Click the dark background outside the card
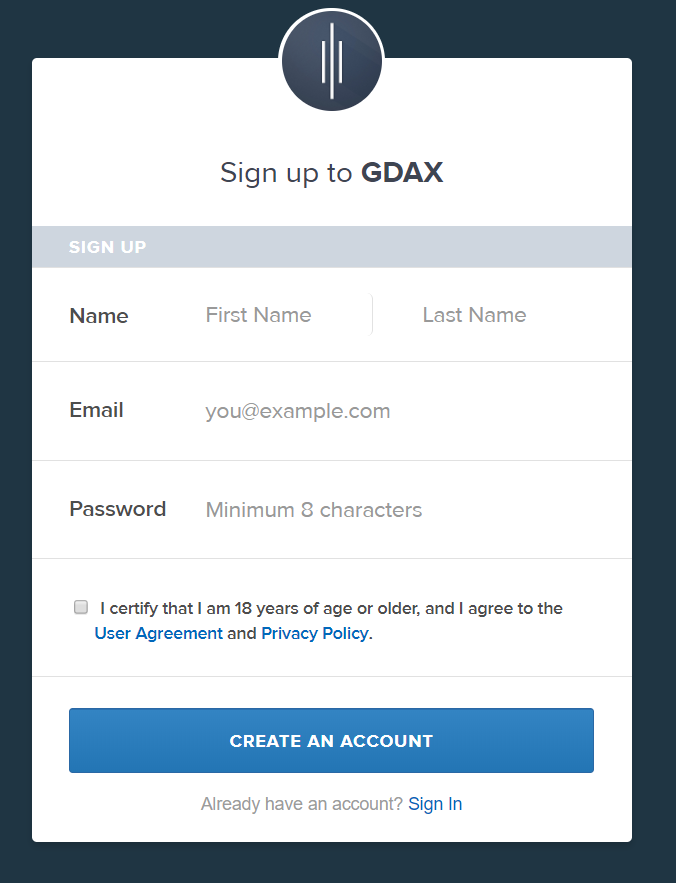Image resolution: width=676 pixels, height=883 pixels. [15, 451]
